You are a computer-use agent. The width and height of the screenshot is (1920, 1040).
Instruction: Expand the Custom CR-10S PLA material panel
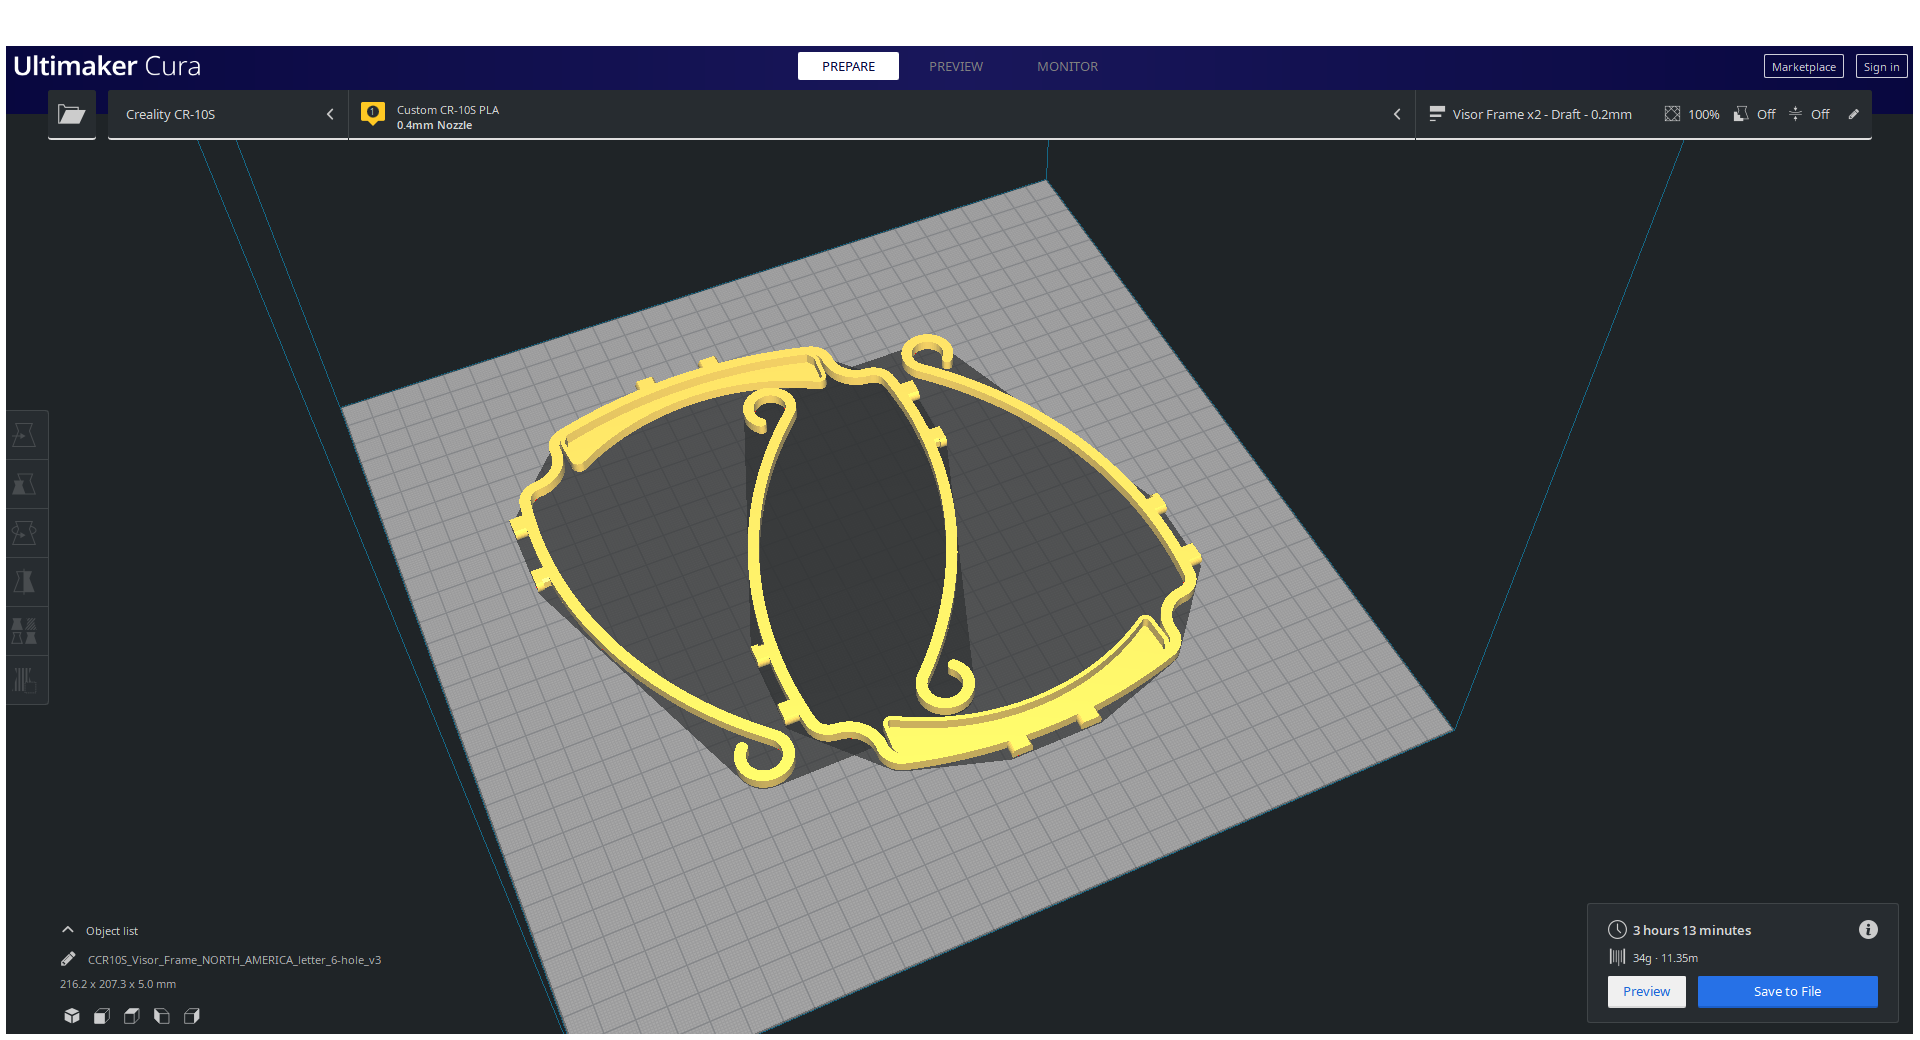(x=881, y=114)
